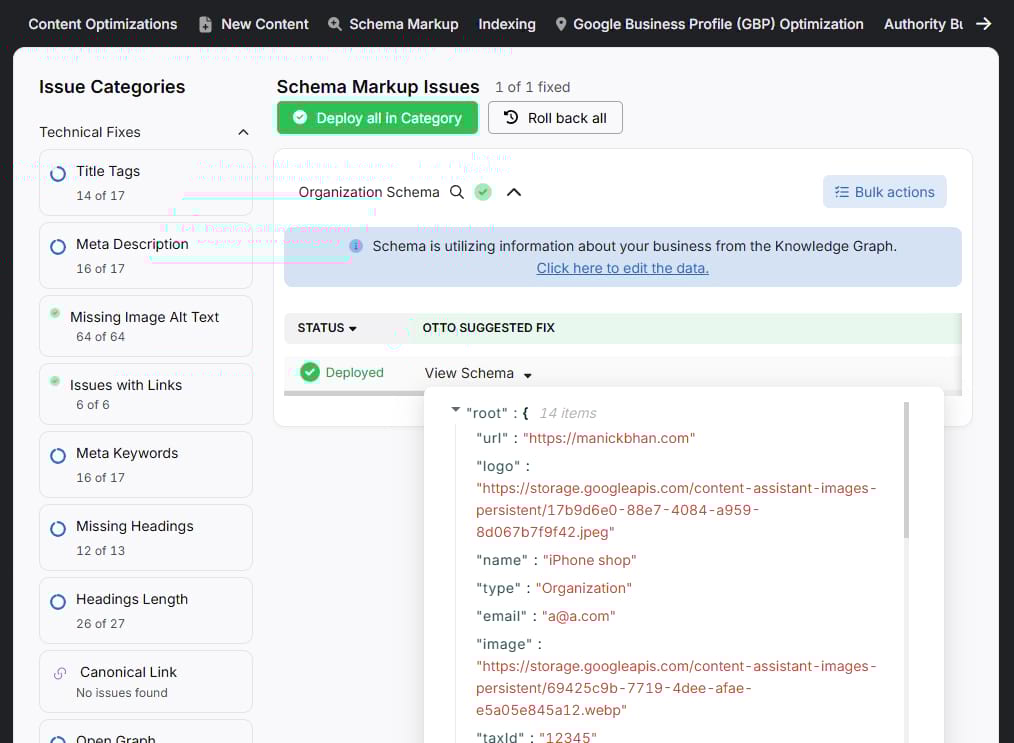Collapse the Technical Fixes section

point(243,132)
